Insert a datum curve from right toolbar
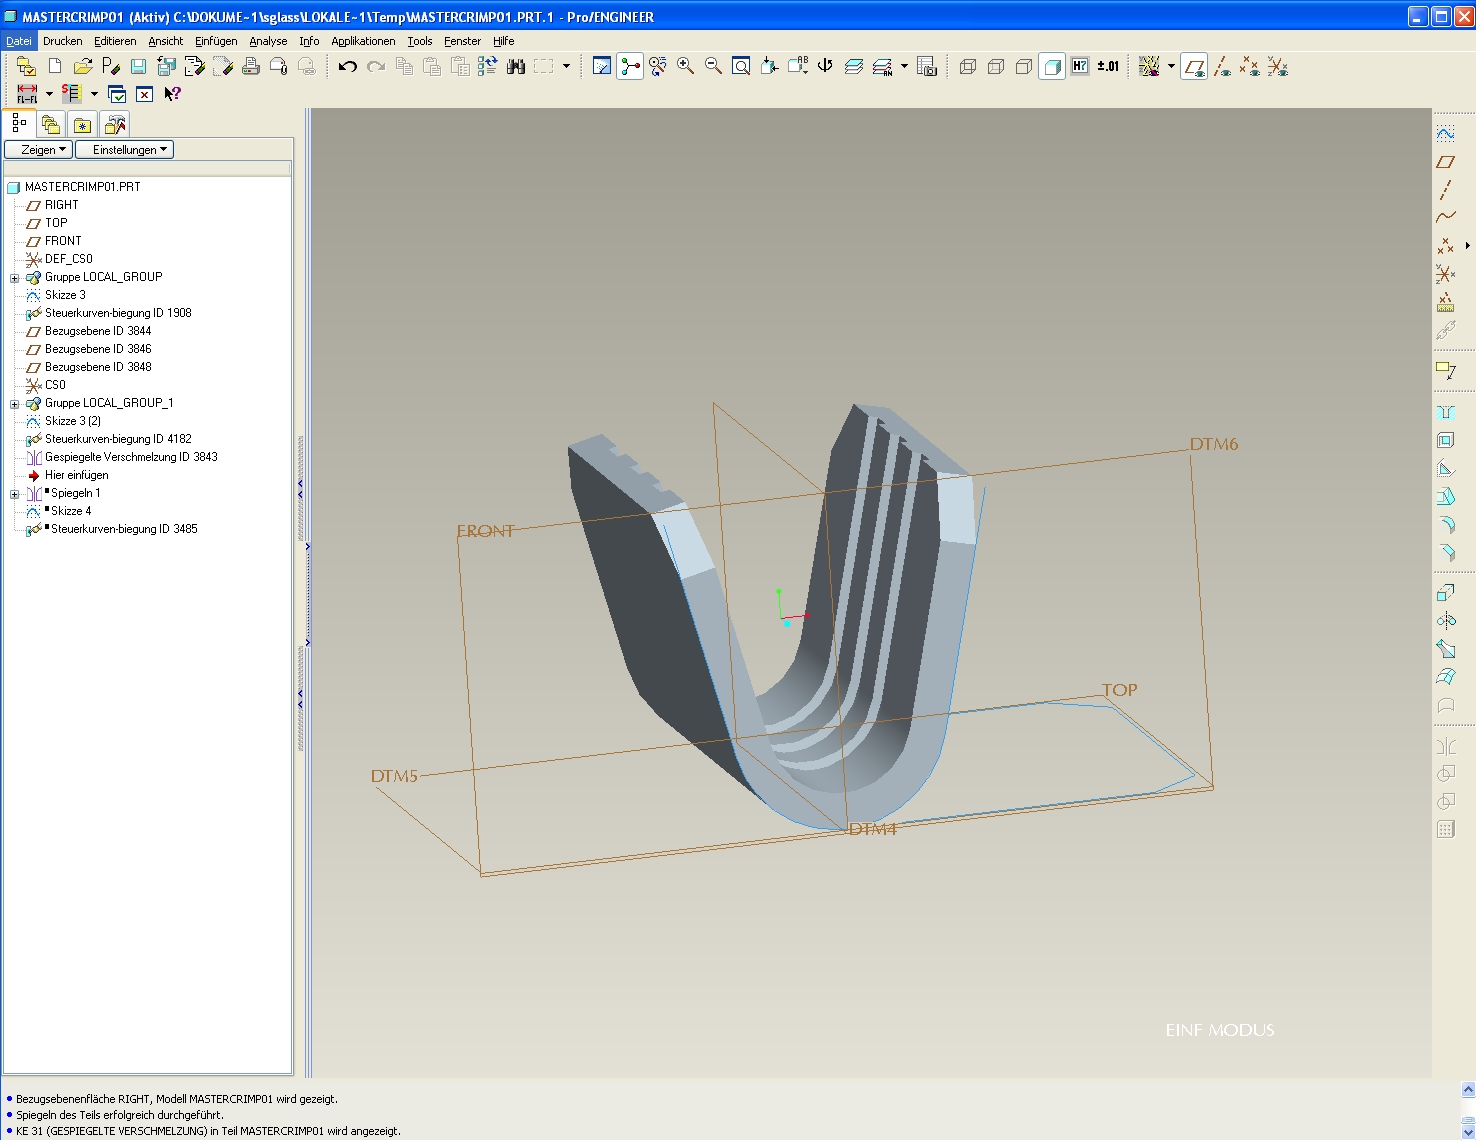This screenshot has width=1476, height=1140. (x=1446, y=217)
